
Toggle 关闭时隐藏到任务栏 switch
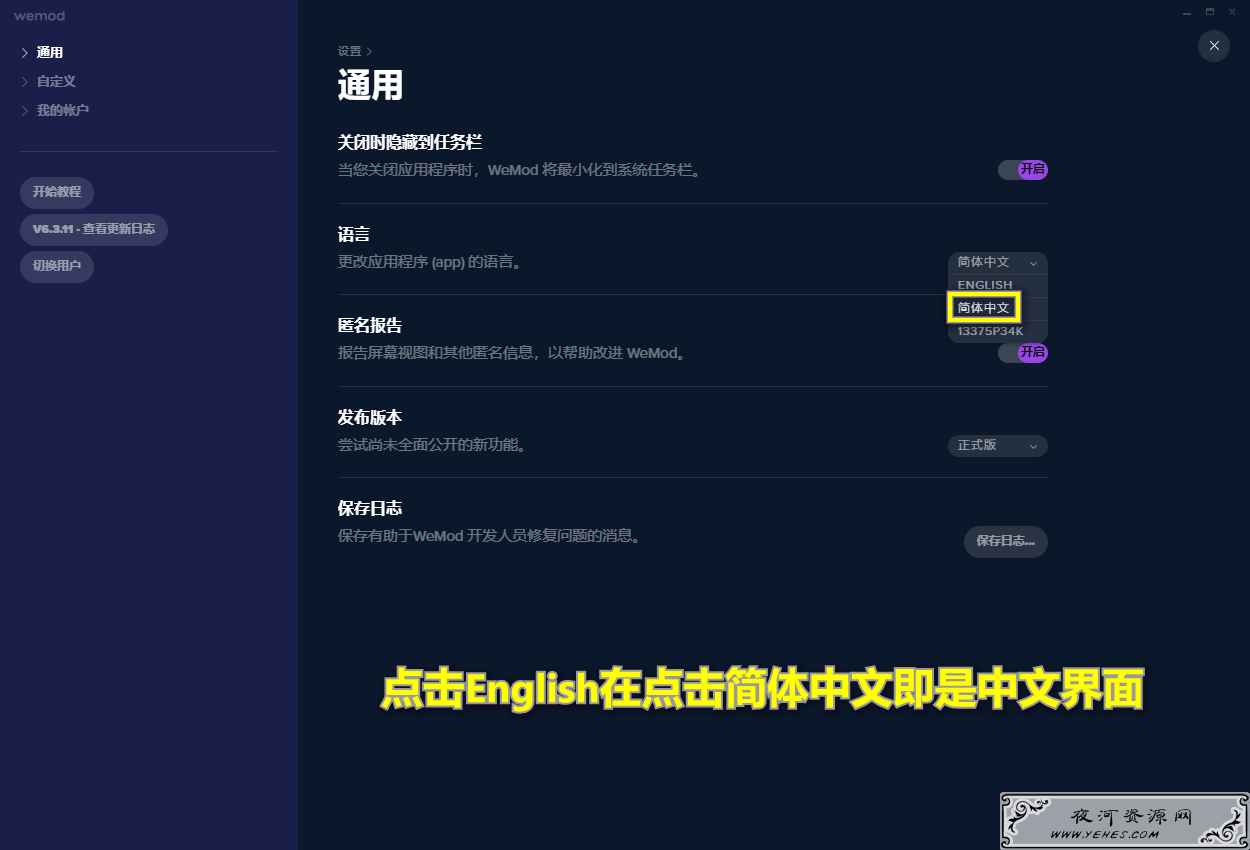pos(1022,170)
